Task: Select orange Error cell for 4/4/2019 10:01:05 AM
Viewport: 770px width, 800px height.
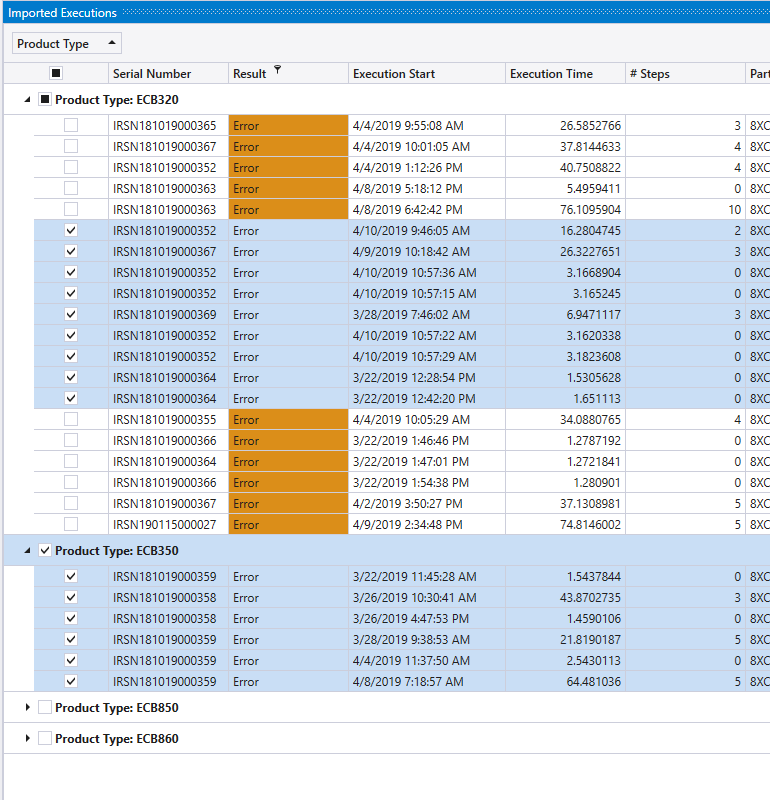Action: (288, 146)
